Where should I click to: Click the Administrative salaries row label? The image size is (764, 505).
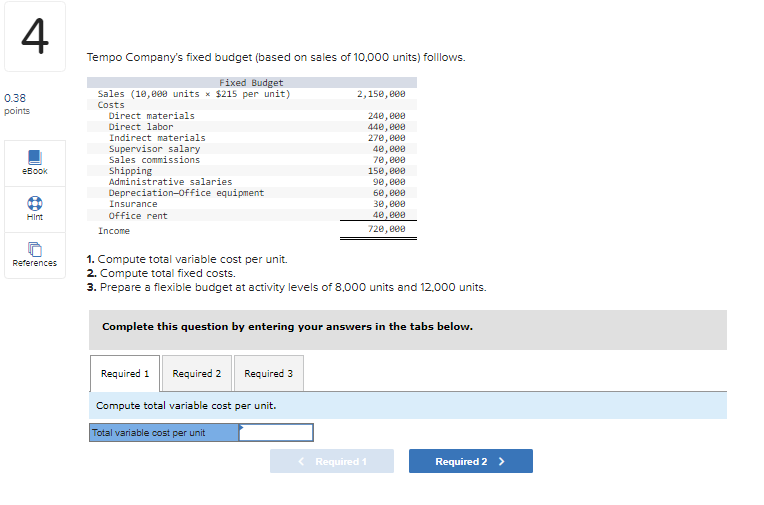(171, 181)
